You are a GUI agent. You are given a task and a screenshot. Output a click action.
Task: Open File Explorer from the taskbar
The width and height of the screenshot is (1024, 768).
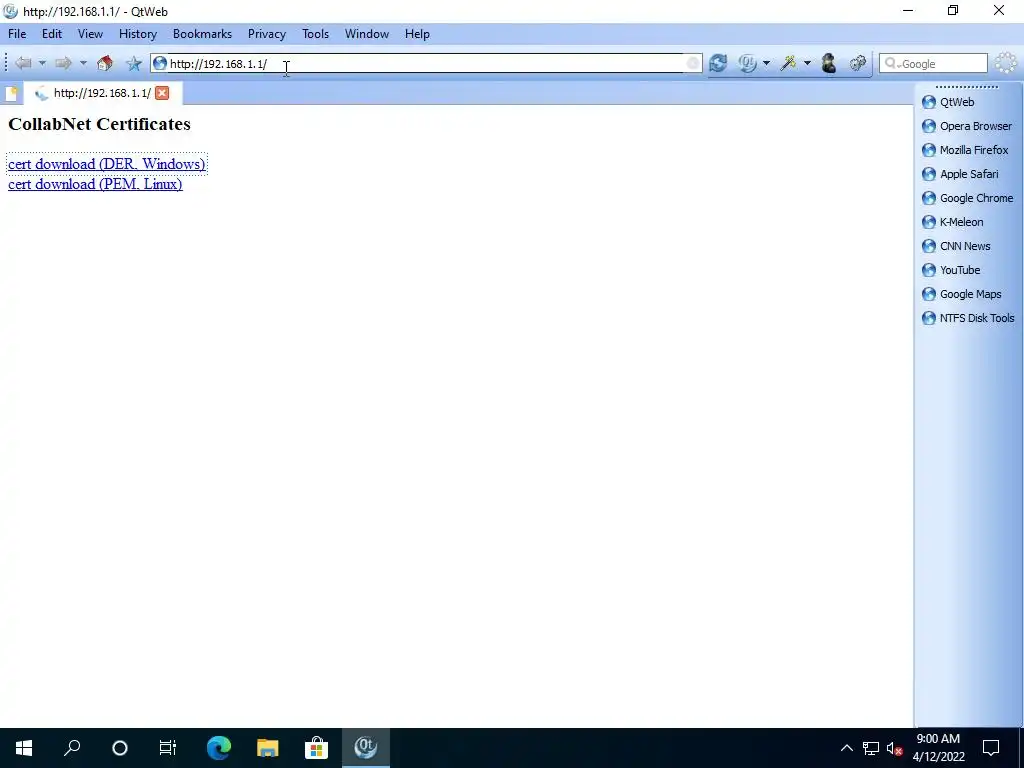pos(267,748)
